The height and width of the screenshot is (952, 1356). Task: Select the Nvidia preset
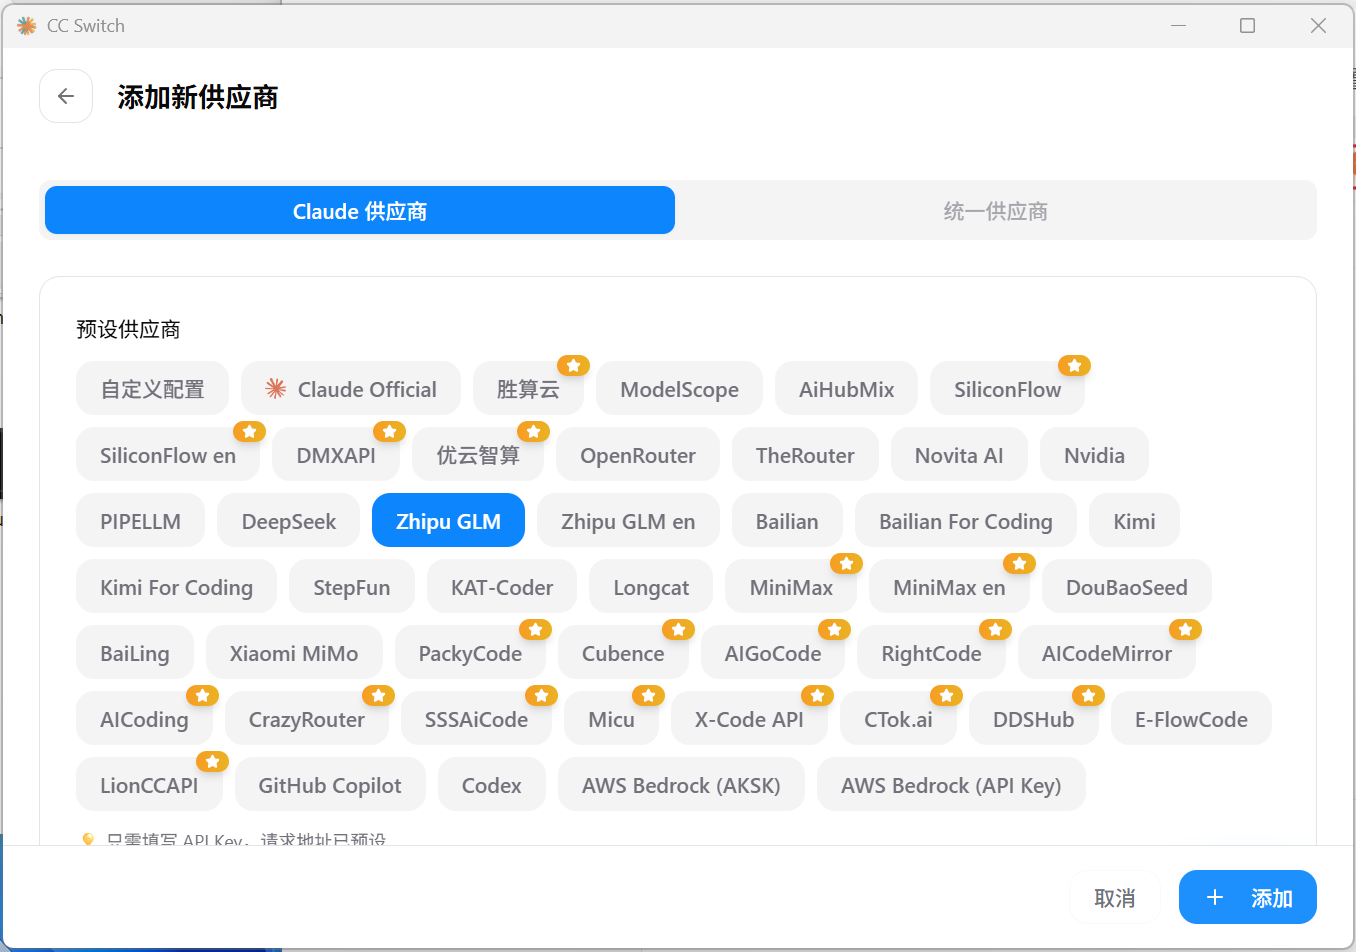(x=1094, y=454)
